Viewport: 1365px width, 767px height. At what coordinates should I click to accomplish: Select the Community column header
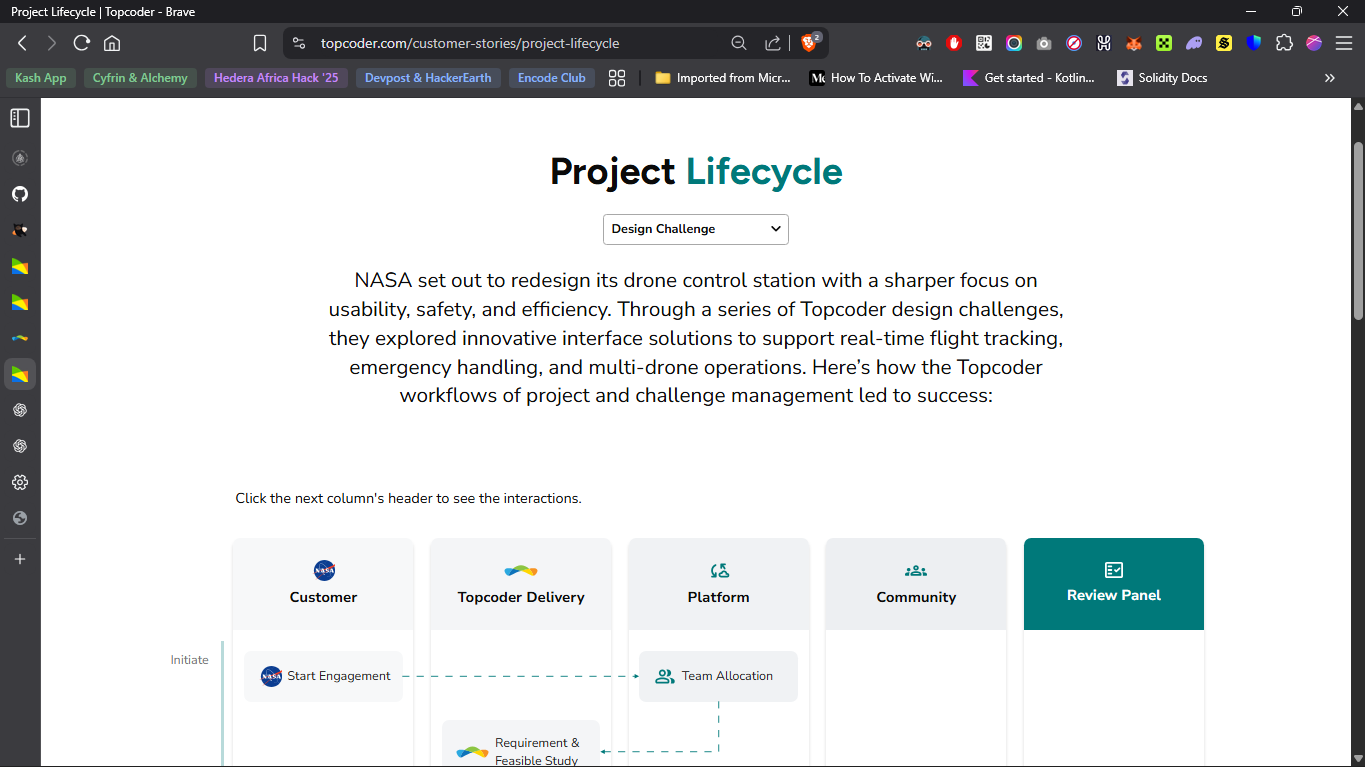(x=915, y=584)
